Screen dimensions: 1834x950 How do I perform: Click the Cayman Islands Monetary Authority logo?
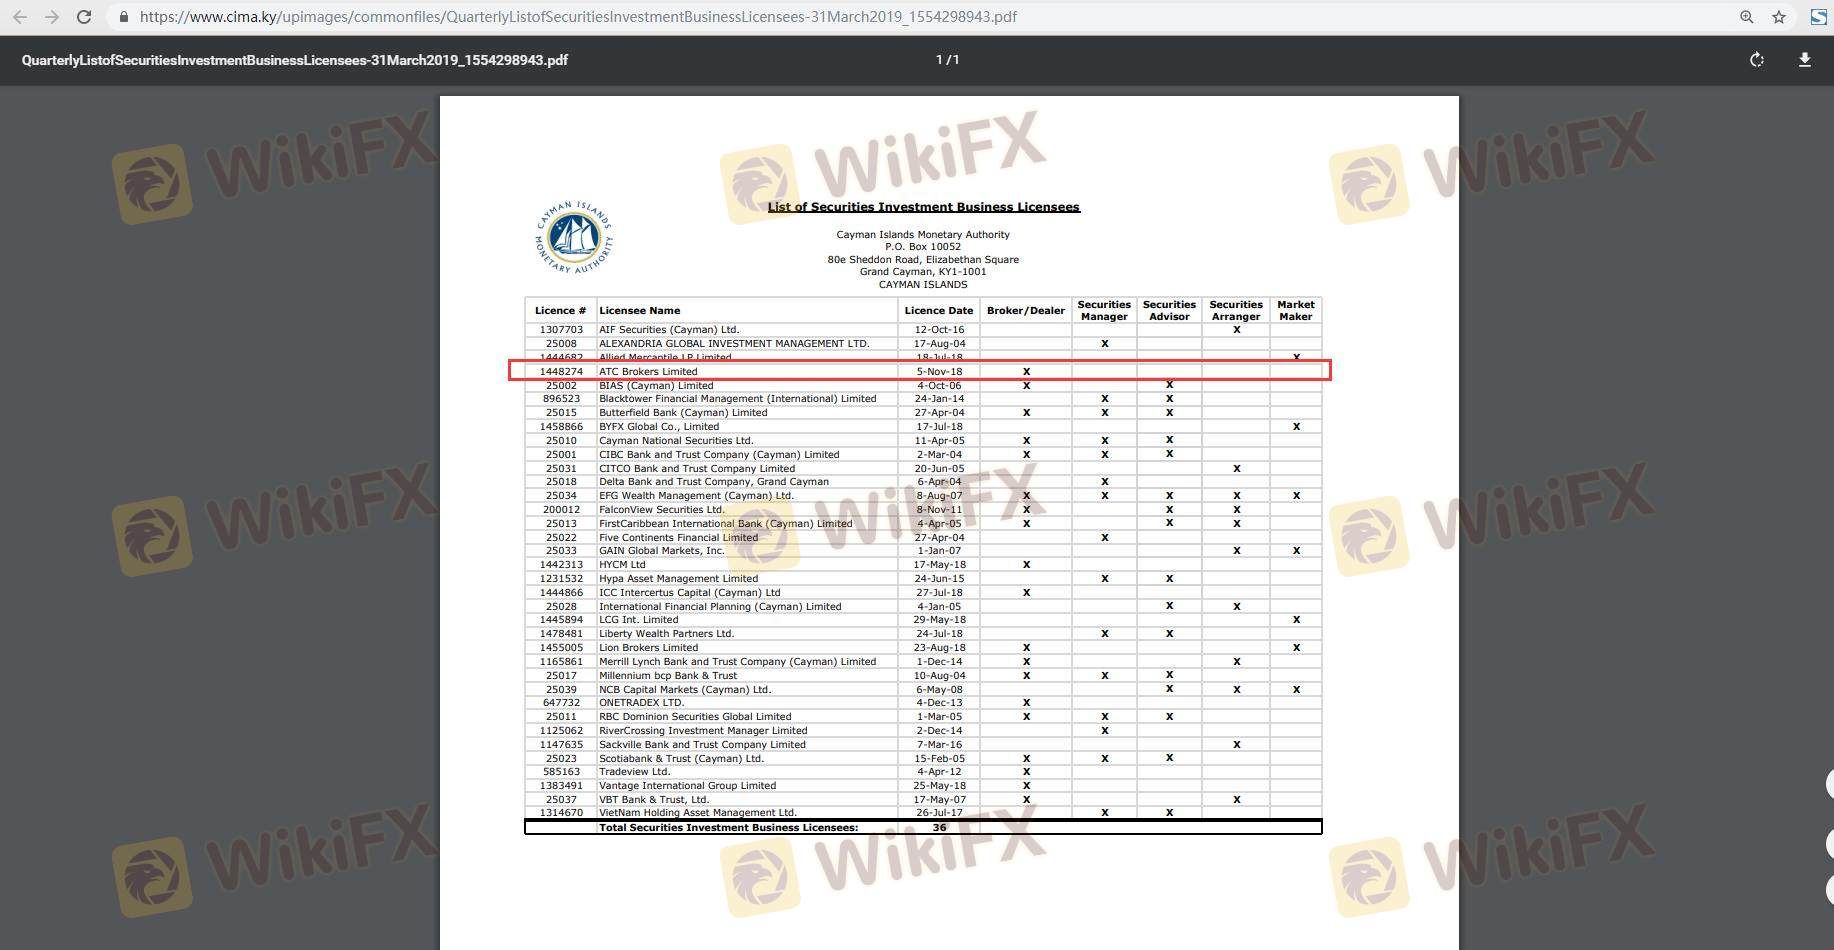[574, 238]
